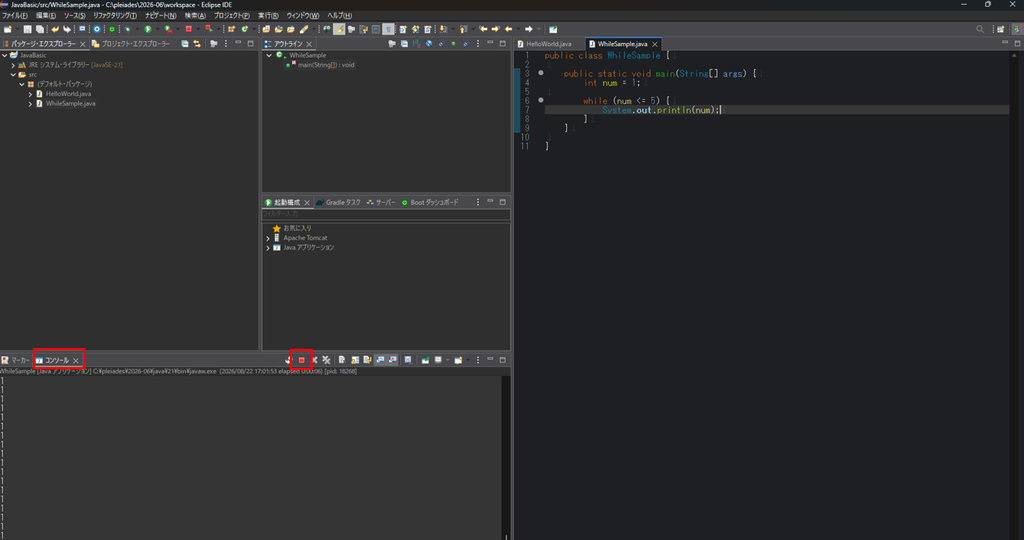
Task: Open リファクタリング menu
Action: 115,15
